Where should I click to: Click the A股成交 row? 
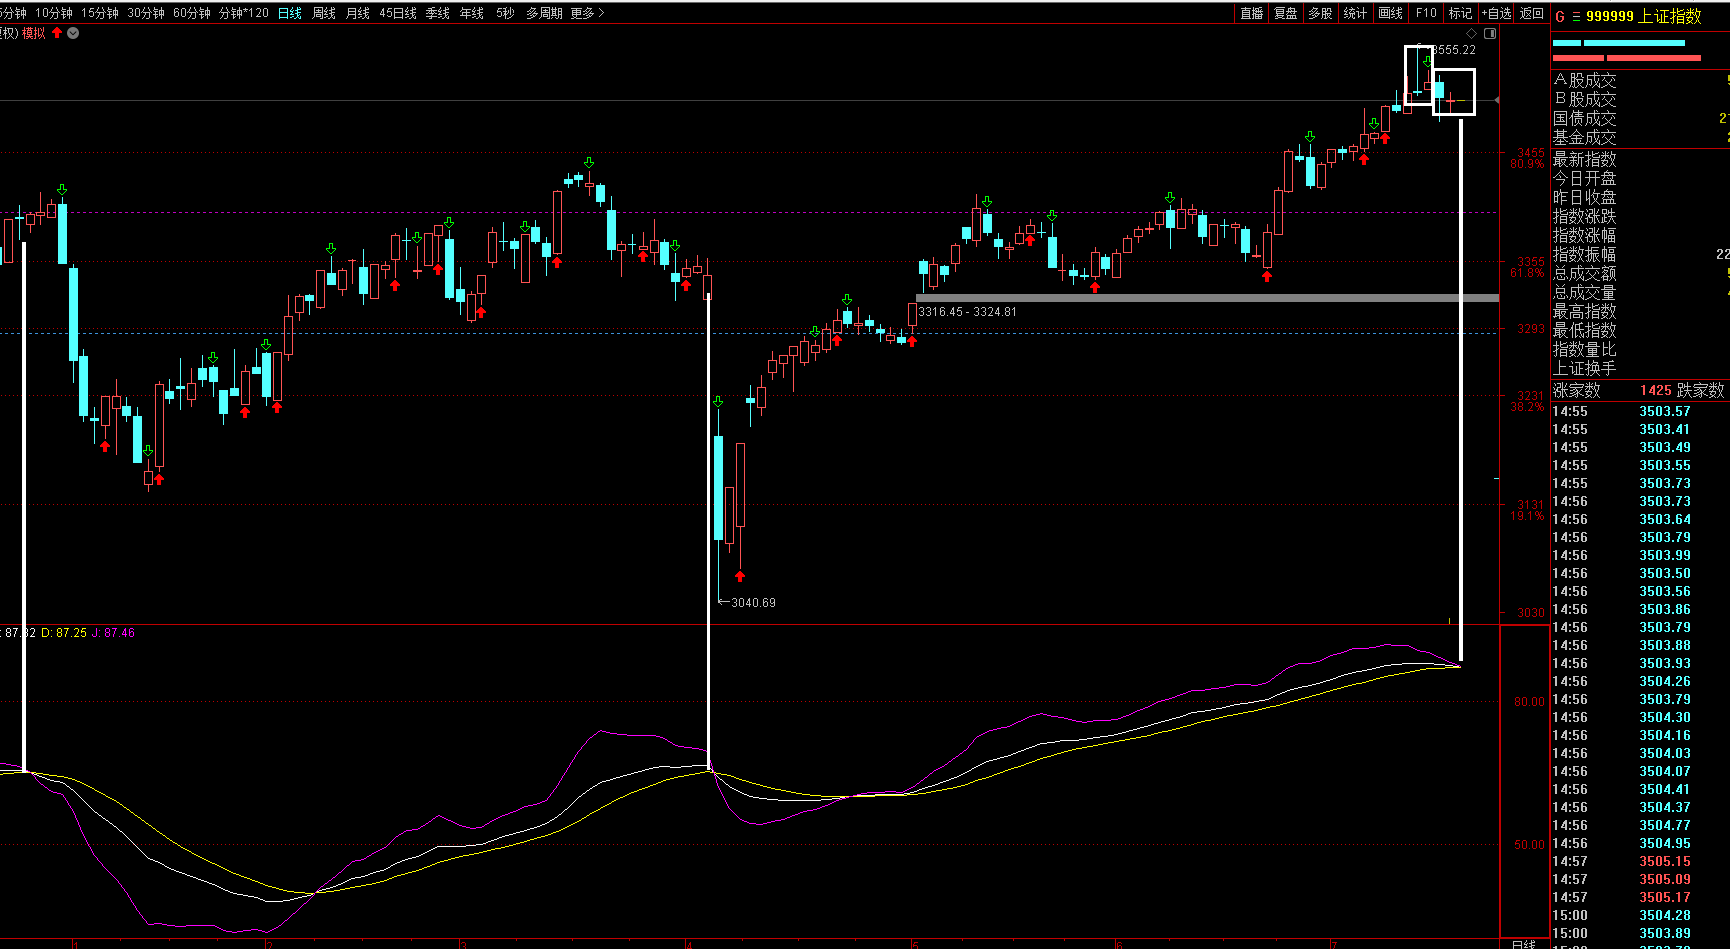click(x=1640, y=80)
